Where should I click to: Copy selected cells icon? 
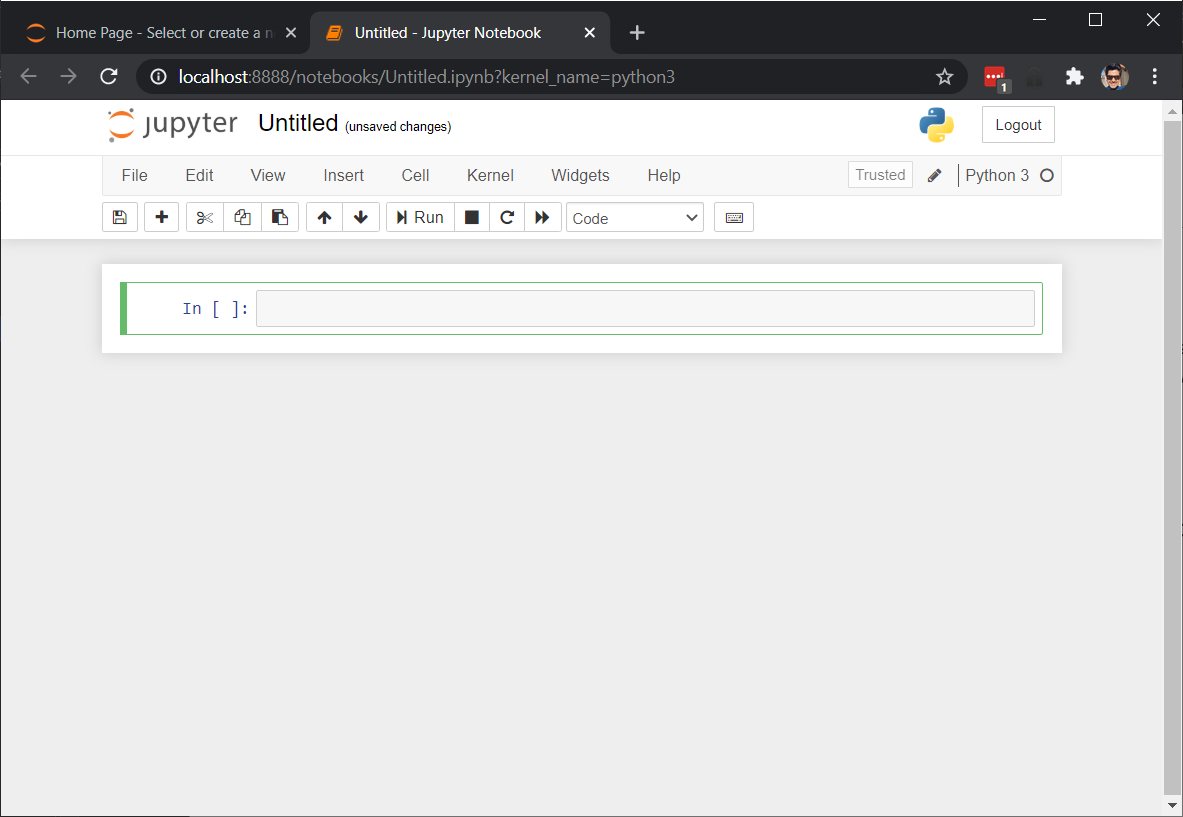coord(242,217)
